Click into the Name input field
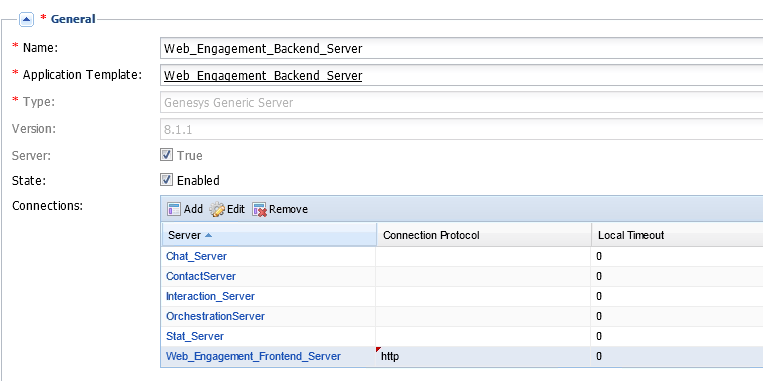Viewport: 763px width, 381px height. [x=461, y=48]
